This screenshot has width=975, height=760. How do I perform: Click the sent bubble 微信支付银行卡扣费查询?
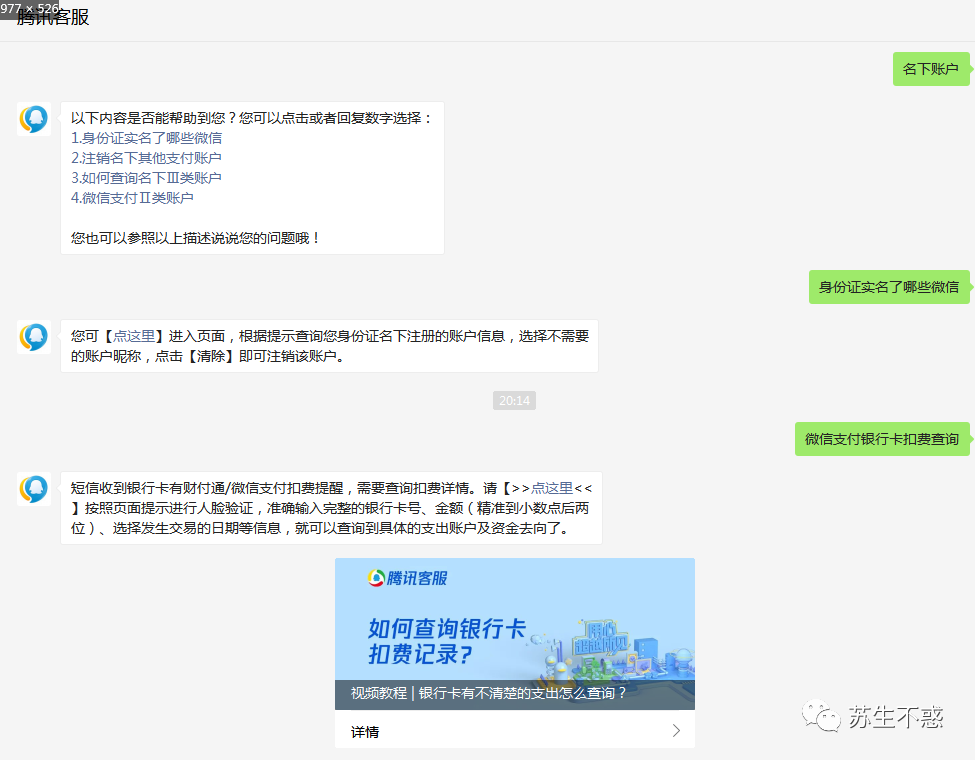(882, 439)
